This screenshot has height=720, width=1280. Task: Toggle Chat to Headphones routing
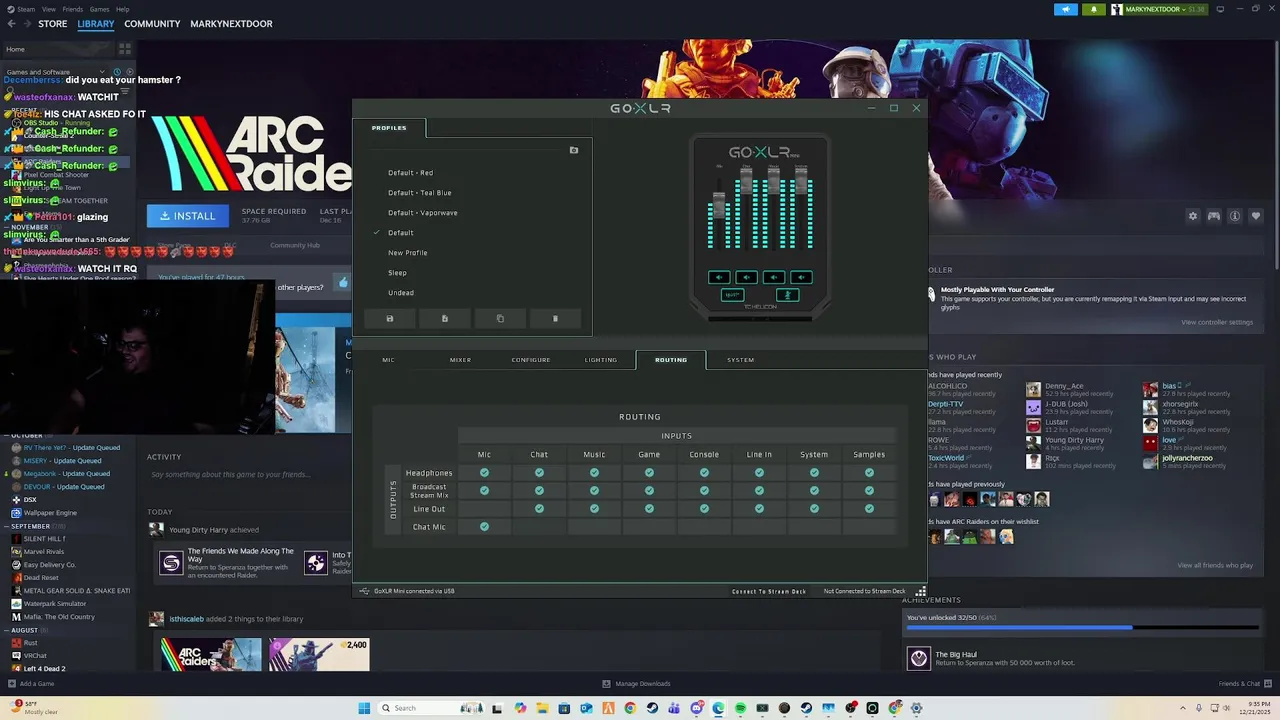(x=539, y=473)
